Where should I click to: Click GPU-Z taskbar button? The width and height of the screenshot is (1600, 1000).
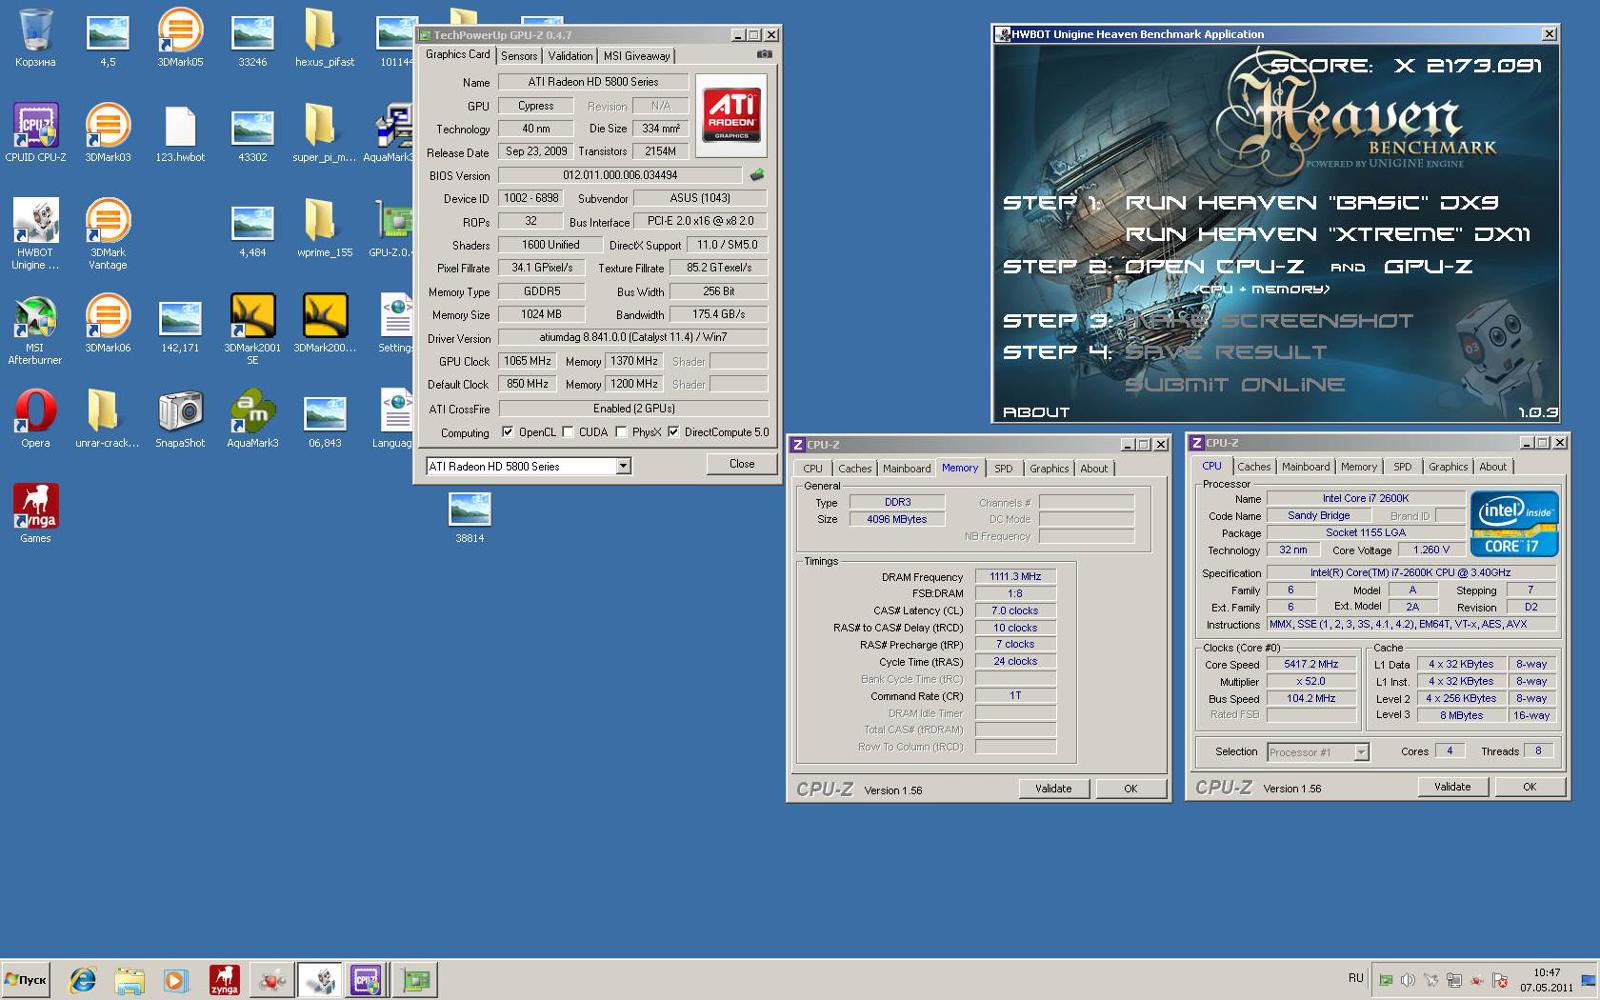coord(416,980)
